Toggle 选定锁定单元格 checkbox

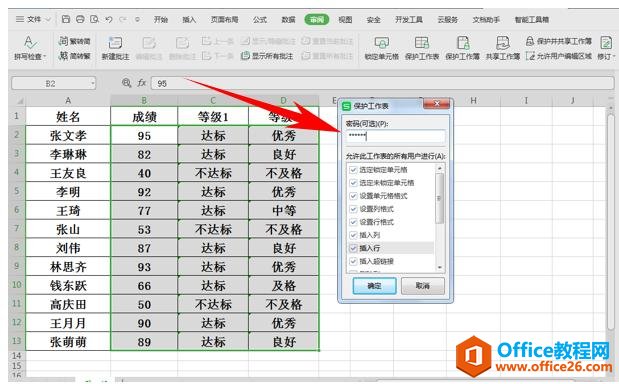pos(353,170)
